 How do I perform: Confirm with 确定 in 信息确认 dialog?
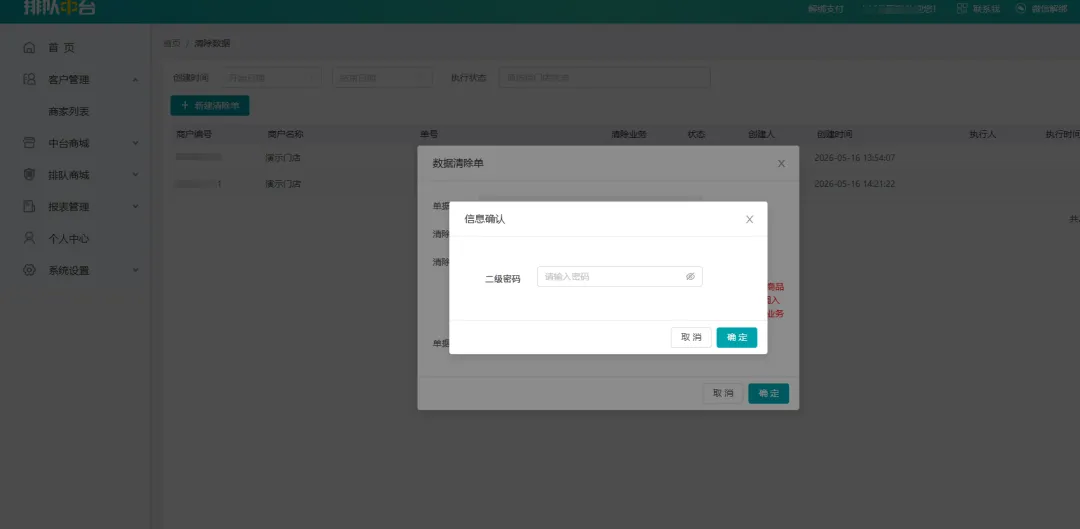[x=736, y=338]
